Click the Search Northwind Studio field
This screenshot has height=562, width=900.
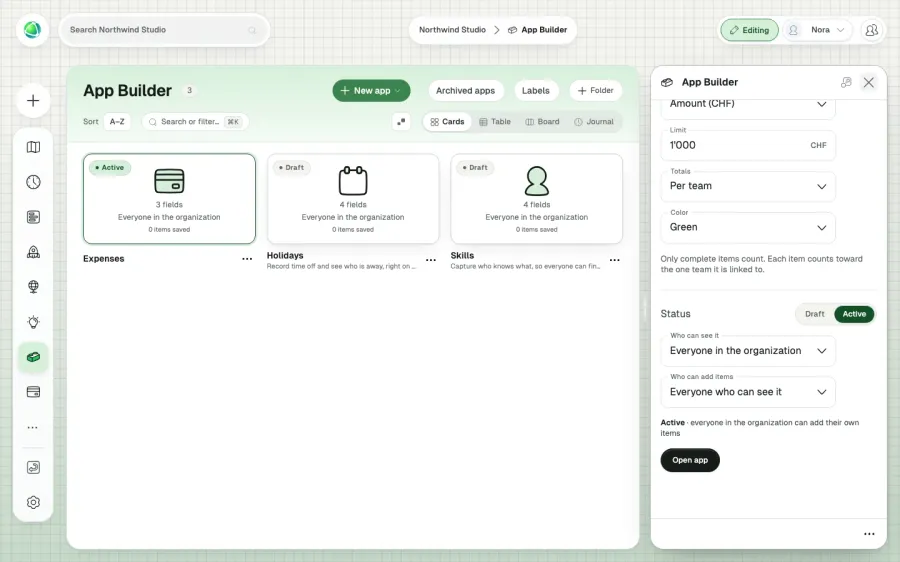click(164, 30)
